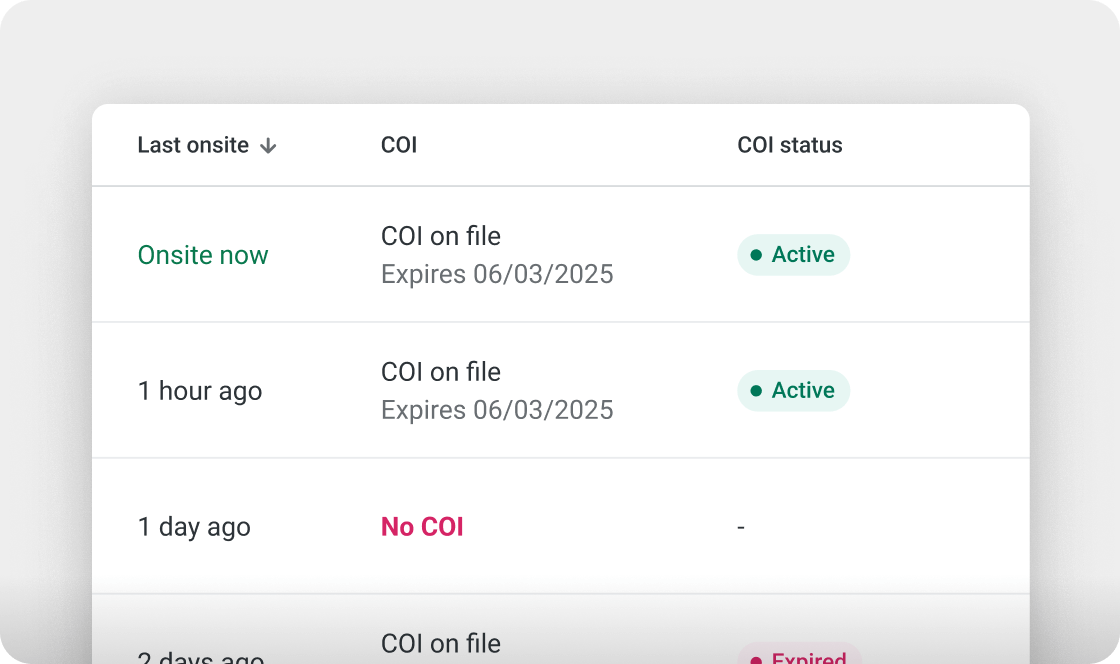Click Expires 06/03/2025 in 1 hour ago row
The height and width of the screenshot is (664, 1120).
(x=497, y=410)
